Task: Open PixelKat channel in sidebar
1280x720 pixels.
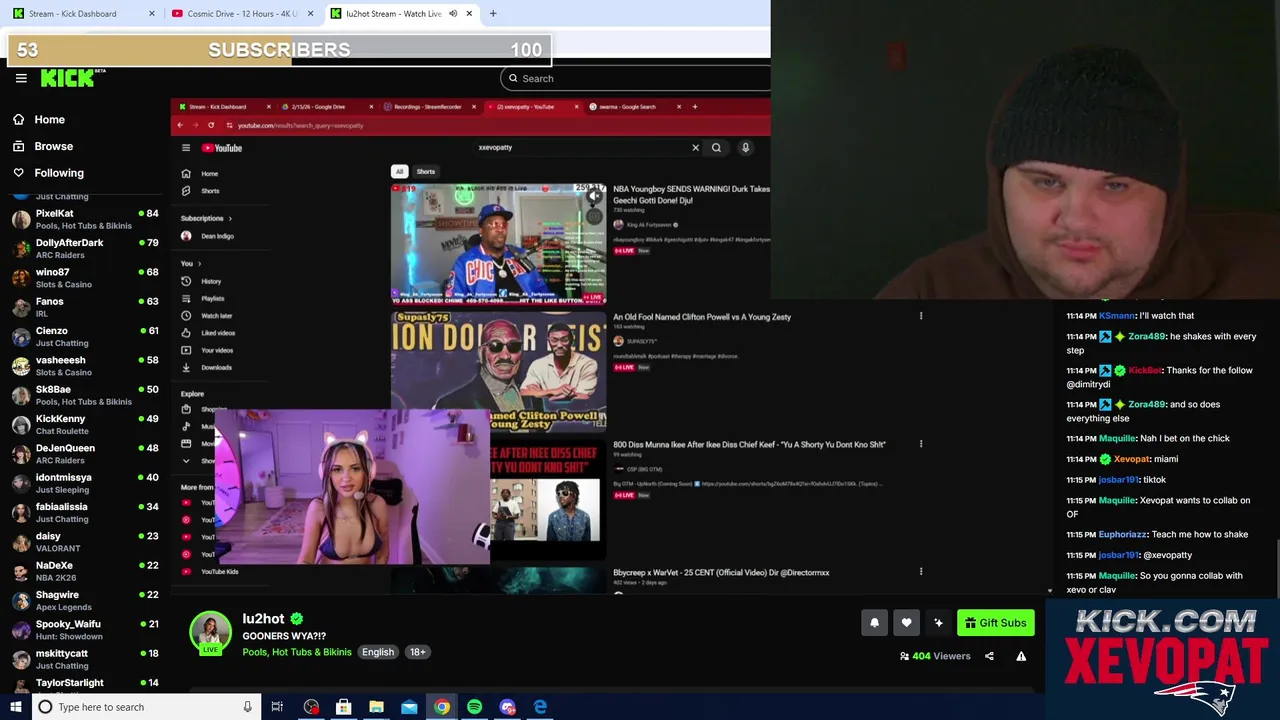Action: (x=85, y=219)
